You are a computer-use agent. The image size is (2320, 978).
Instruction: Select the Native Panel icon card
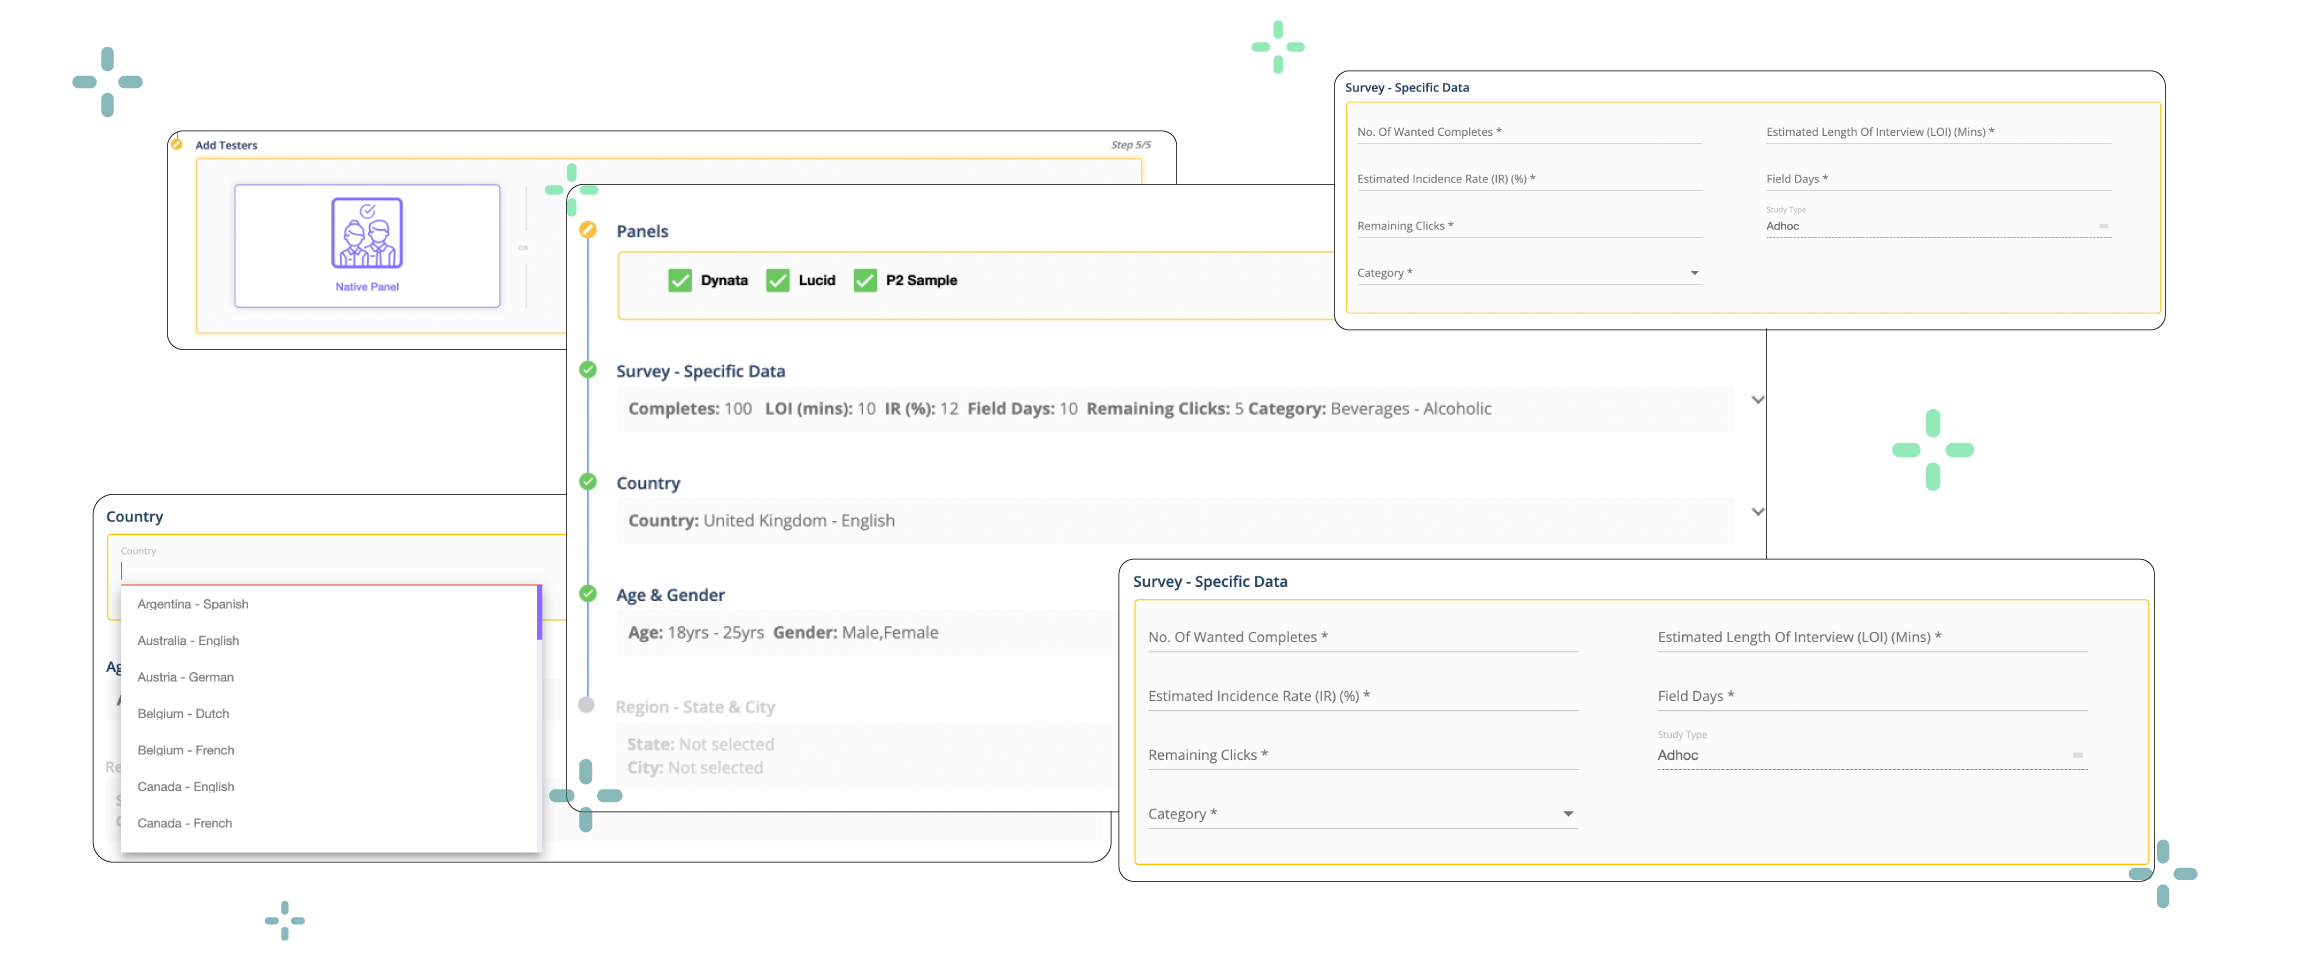coord(367,245)
